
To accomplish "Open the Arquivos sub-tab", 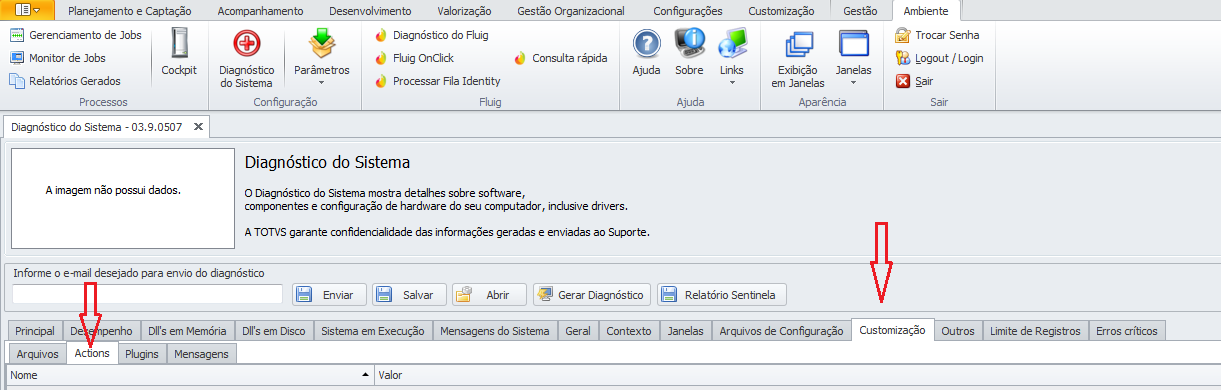I will 37,354.
